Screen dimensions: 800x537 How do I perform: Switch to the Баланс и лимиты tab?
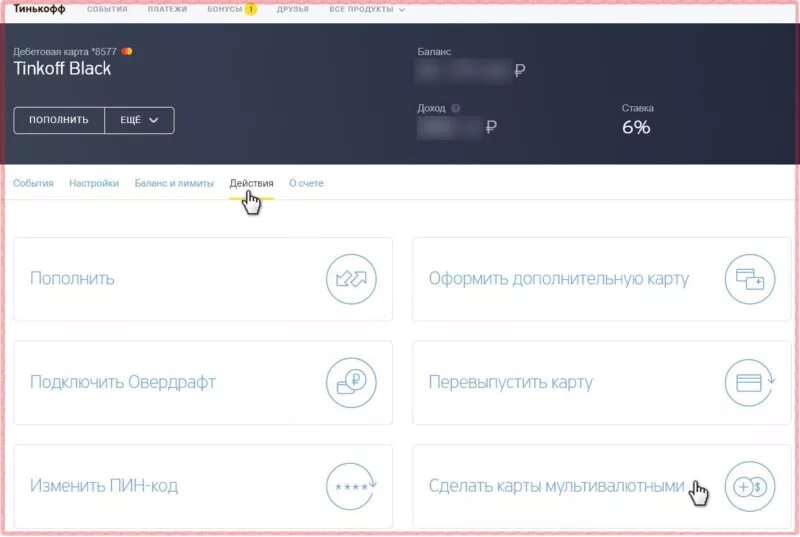point(174,183)
